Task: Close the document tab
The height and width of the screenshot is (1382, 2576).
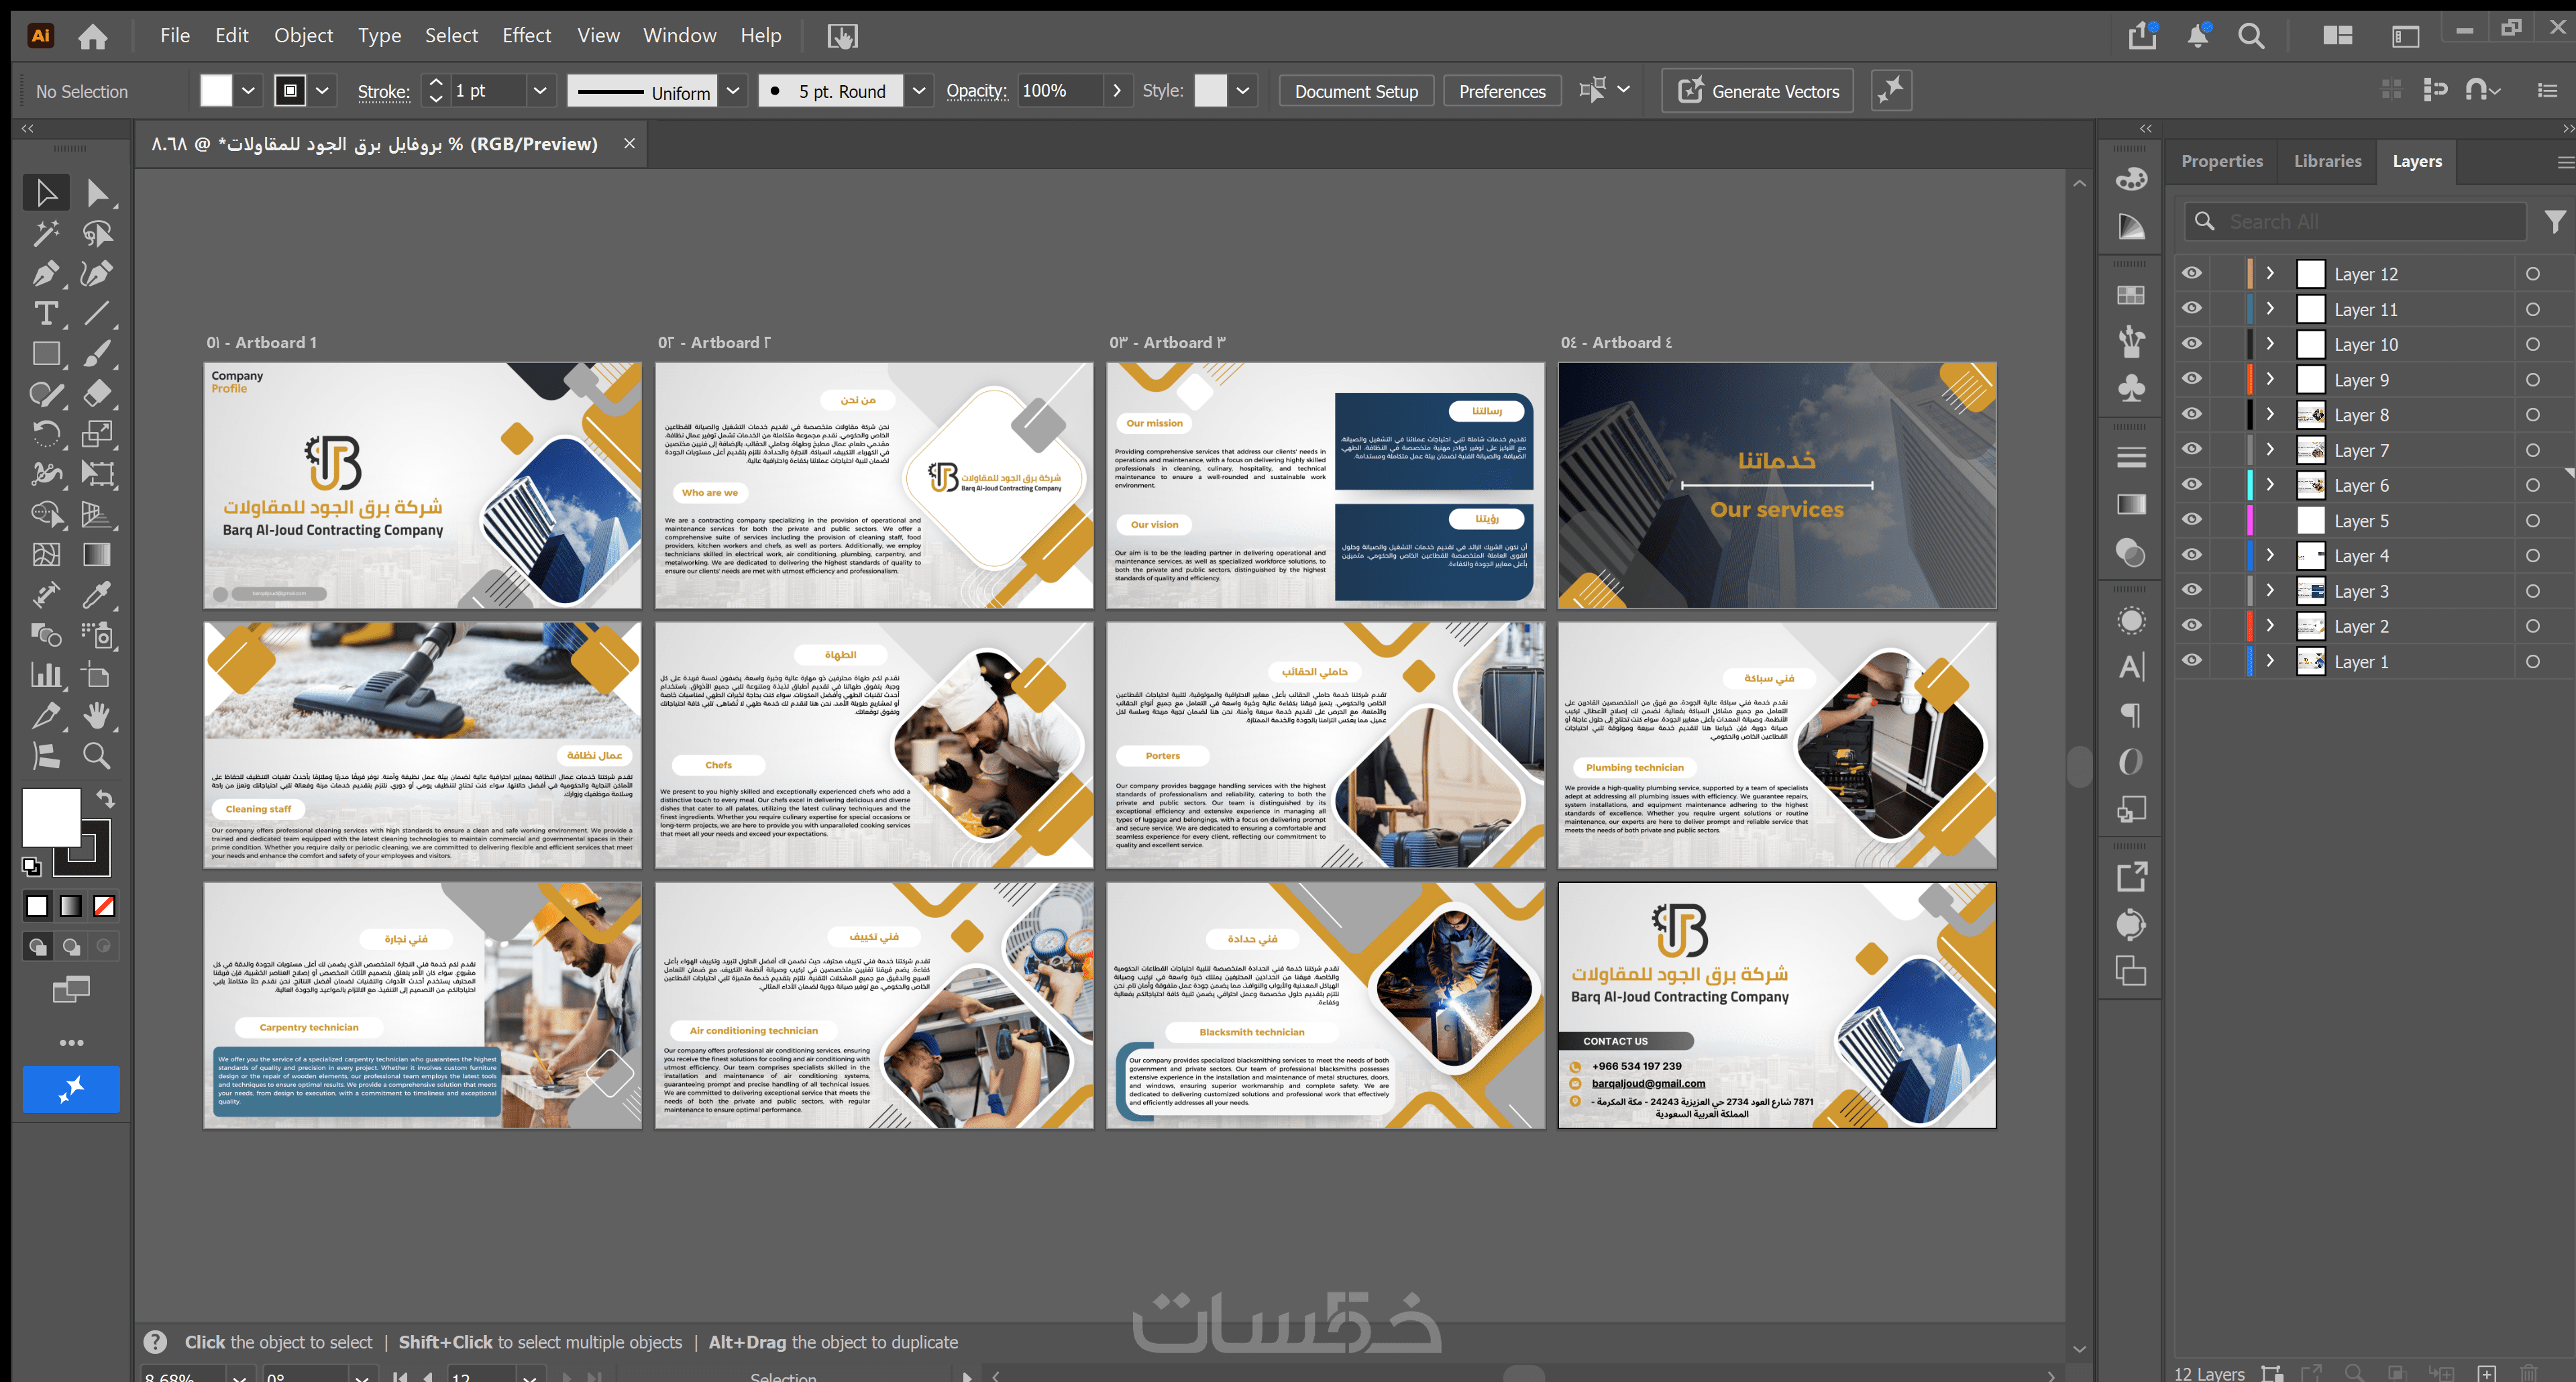Action: [x=629, y=144]
